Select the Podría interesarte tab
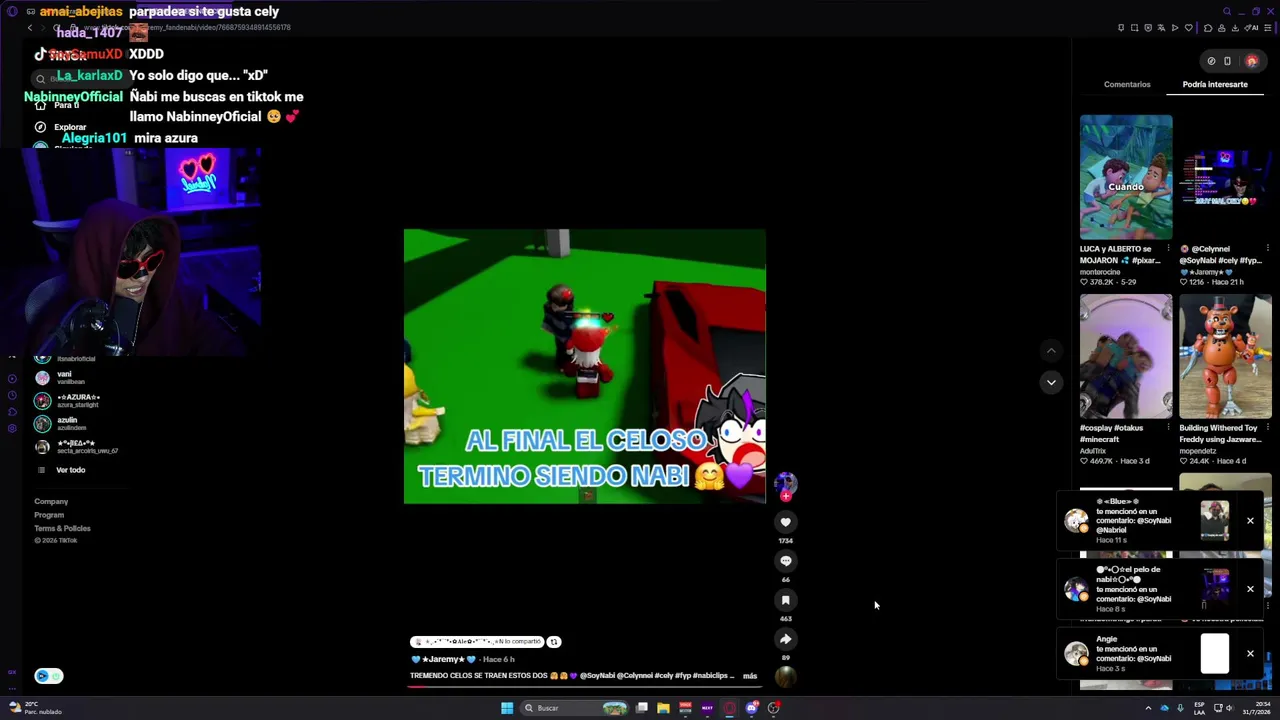Viewport: 1280px width, 720px height. click(x=1215, y=84)
